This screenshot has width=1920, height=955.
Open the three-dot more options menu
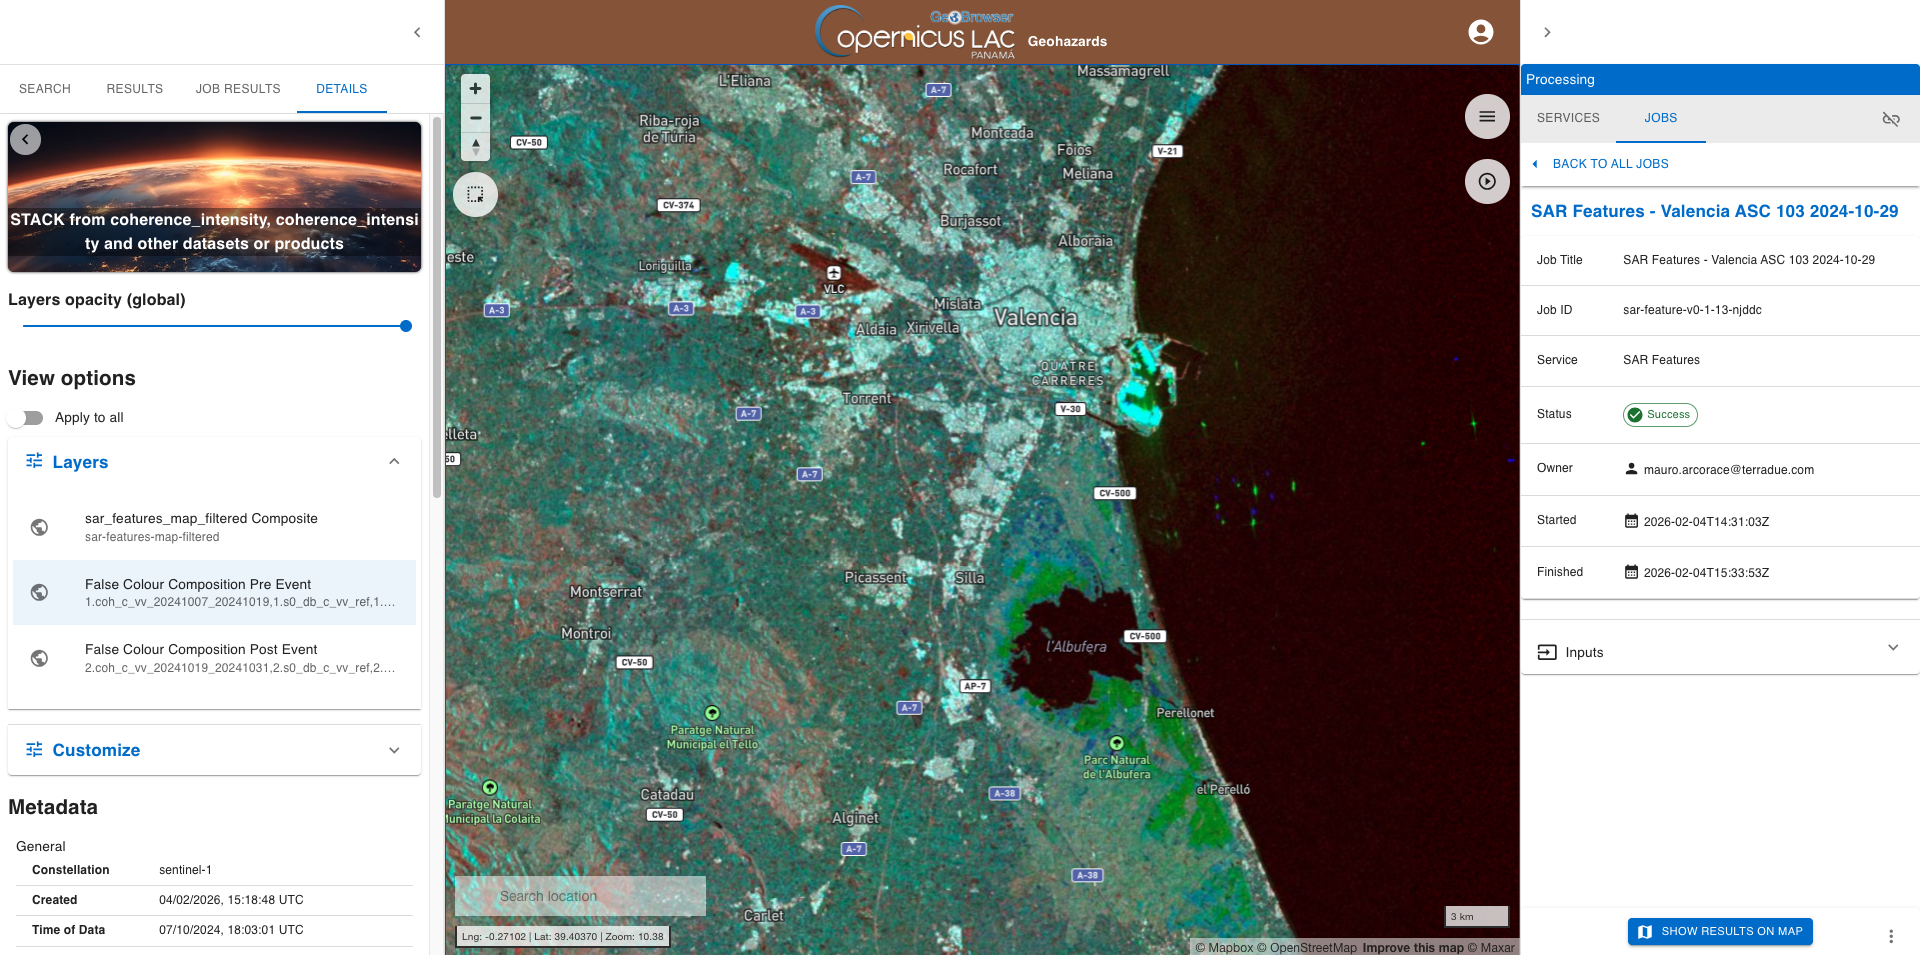point(1890,936)
